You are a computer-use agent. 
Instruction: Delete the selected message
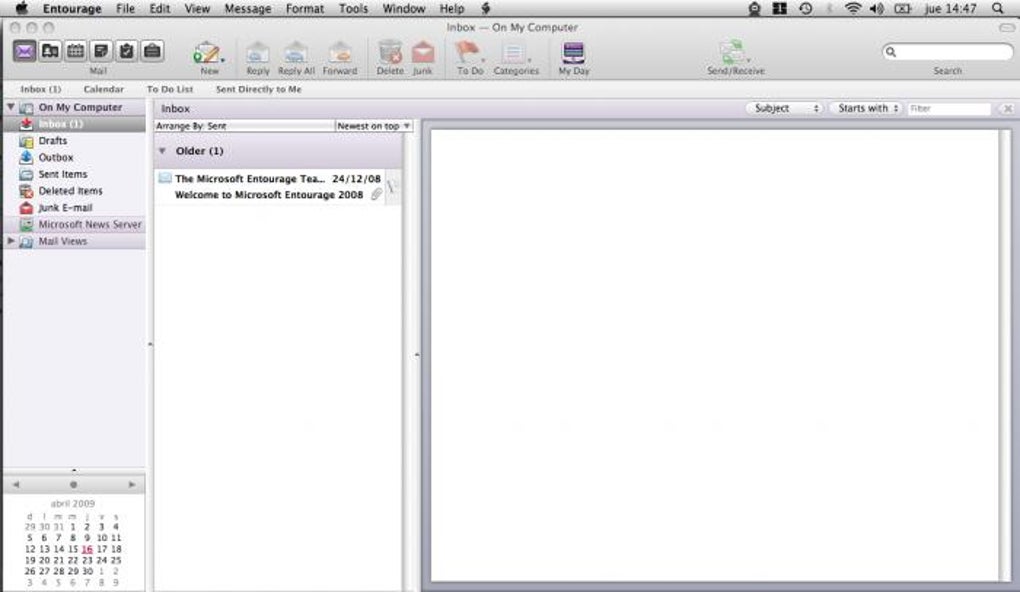pos(390,58)
